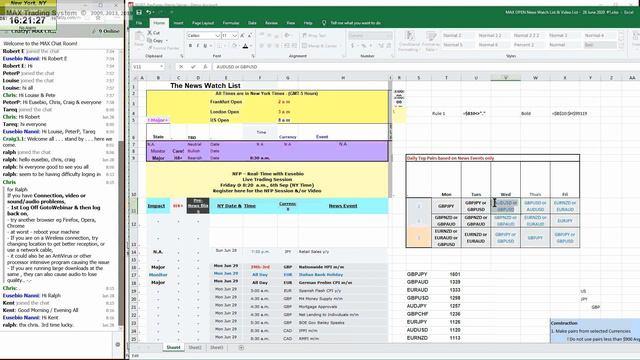The width and height of the screenshot is (640, 360).
Task: Click the News Event header link
Action: point(343,206)
